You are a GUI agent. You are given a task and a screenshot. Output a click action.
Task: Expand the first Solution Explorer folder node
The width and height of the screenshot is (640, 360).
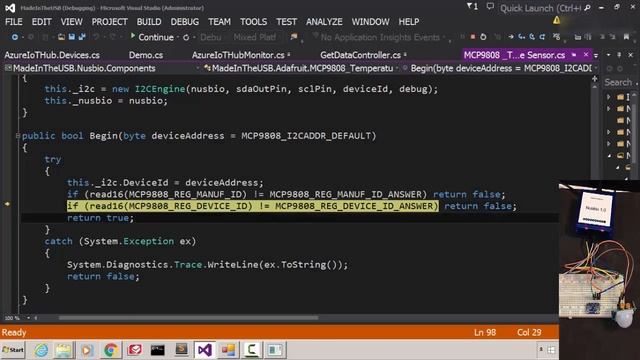[609, 97]
